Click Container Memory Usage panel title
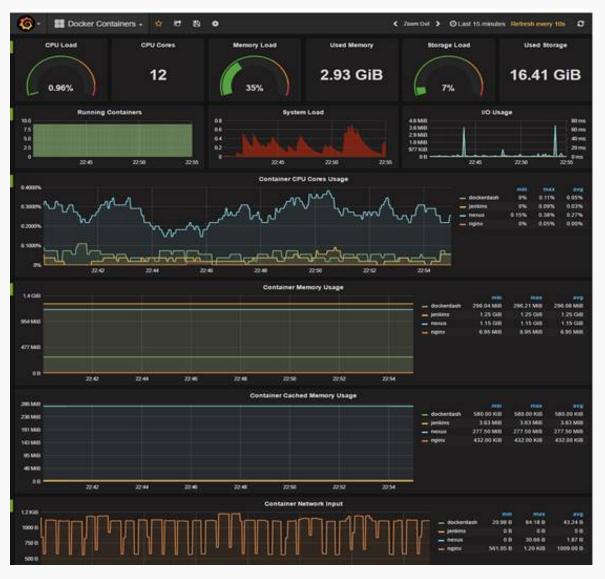The image size is (605, 579). pyautogui.click(x=303, y=287)
